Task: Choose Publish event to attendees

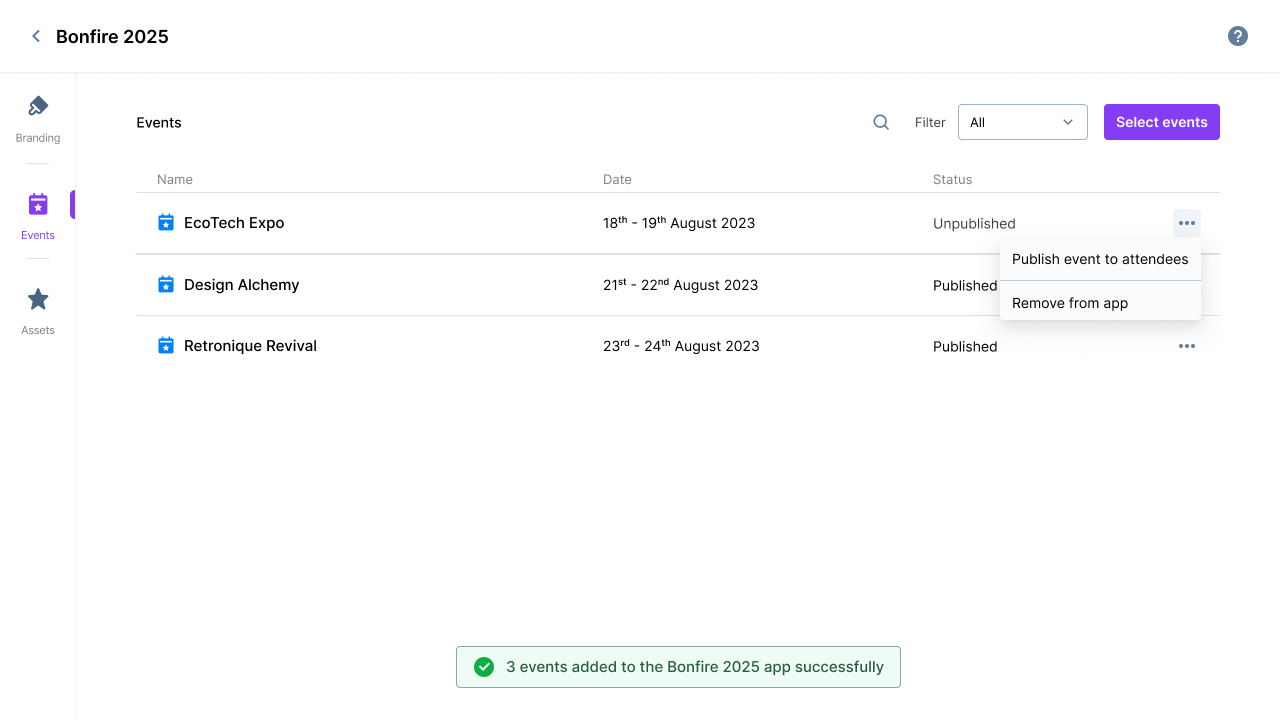Action: coord(1100,259)
